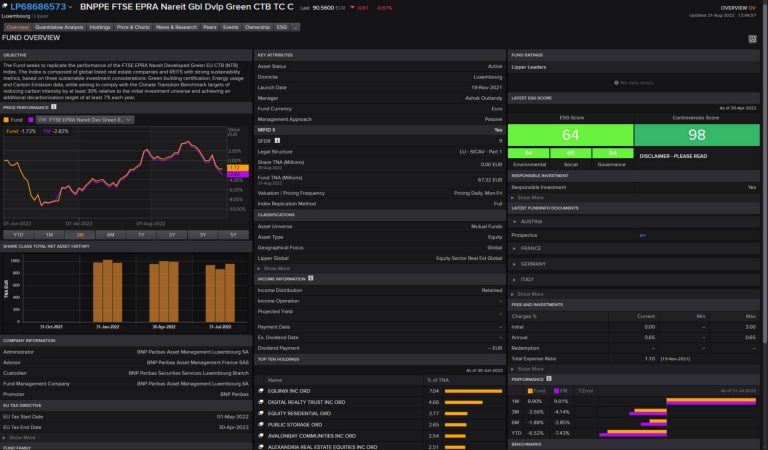Click the T.Error column header in Performance
Image resolution: width=768 pixels, height=450 pixels.
[586, 391]
